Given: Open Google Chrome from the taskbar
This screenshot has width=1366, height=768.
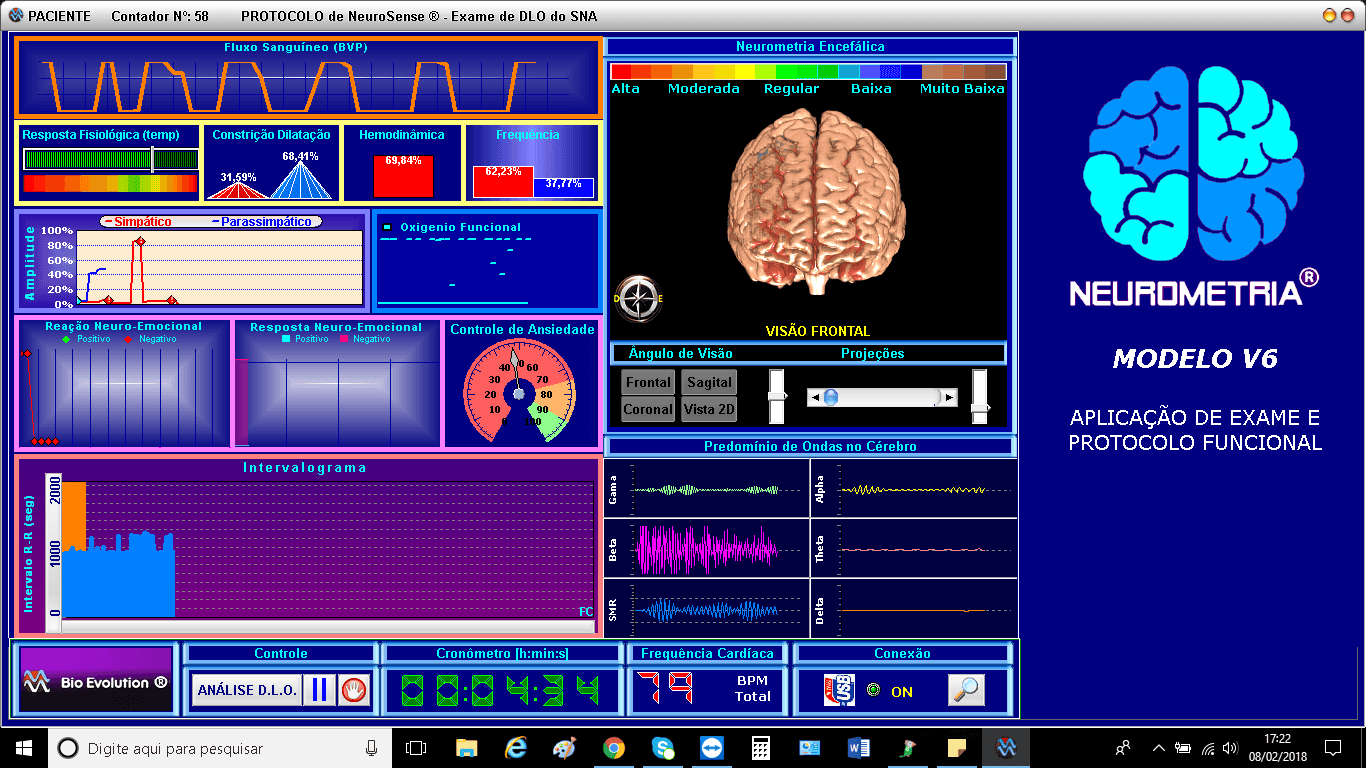Looking at the screenshot, I should click(x=614, y=748).
